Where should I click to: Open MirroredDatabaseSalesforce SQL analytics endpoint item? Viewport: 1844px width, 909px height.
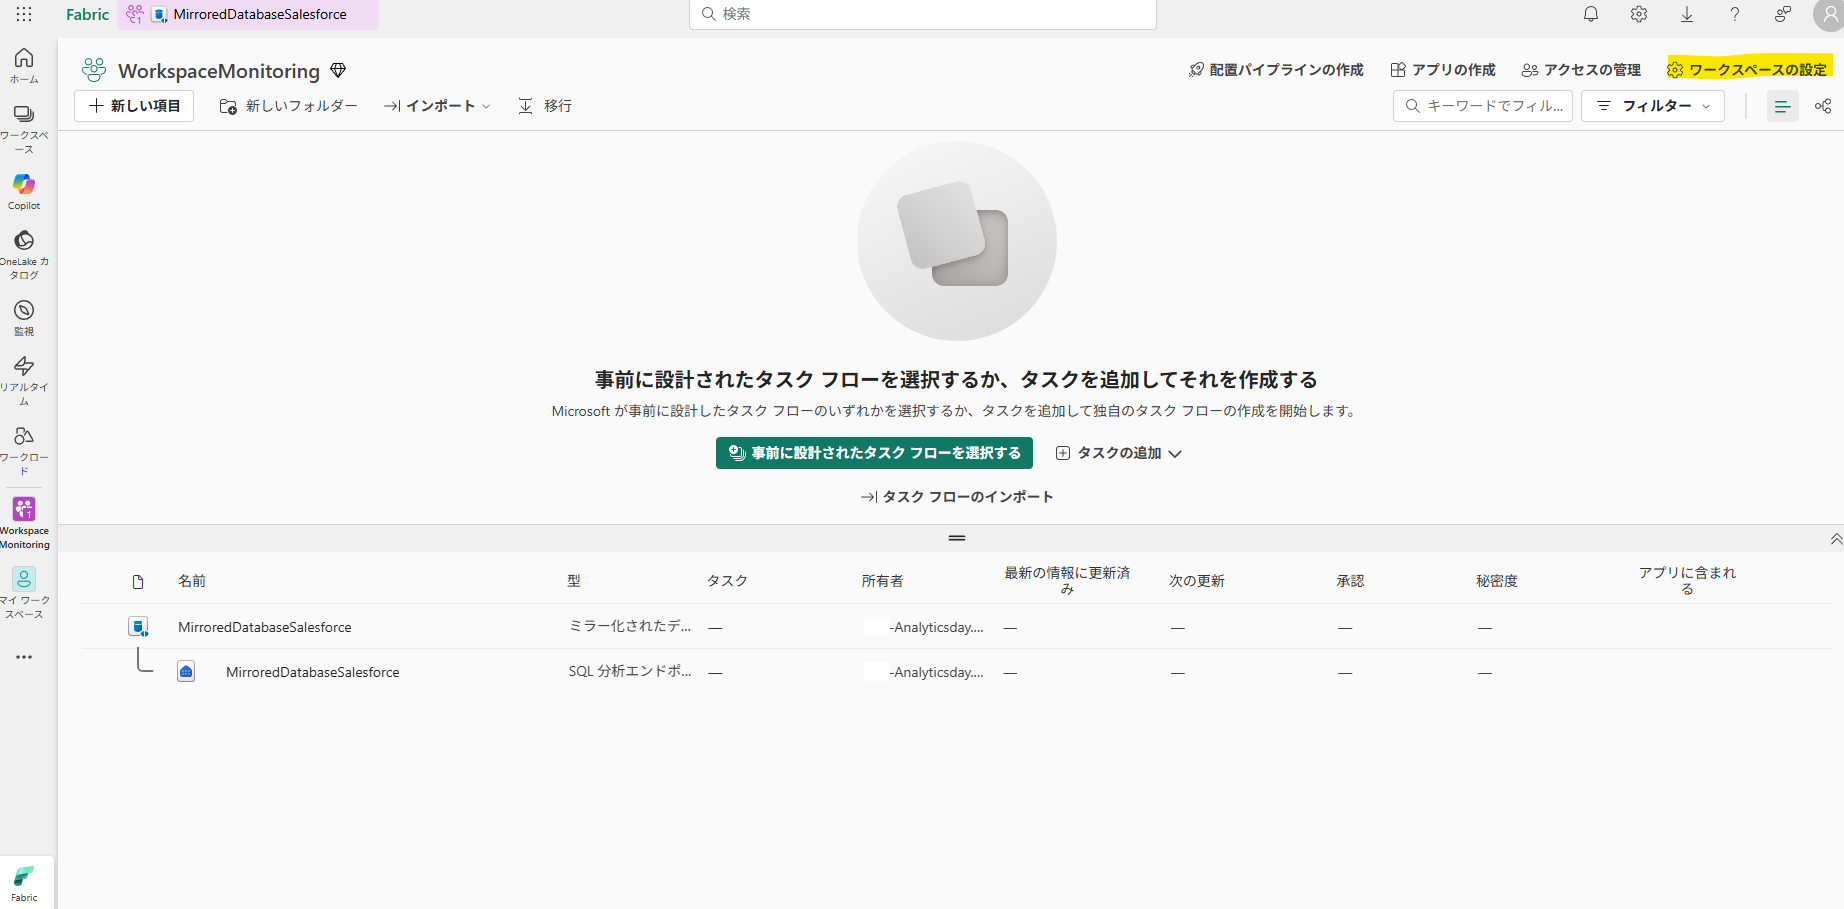(313, 672)
